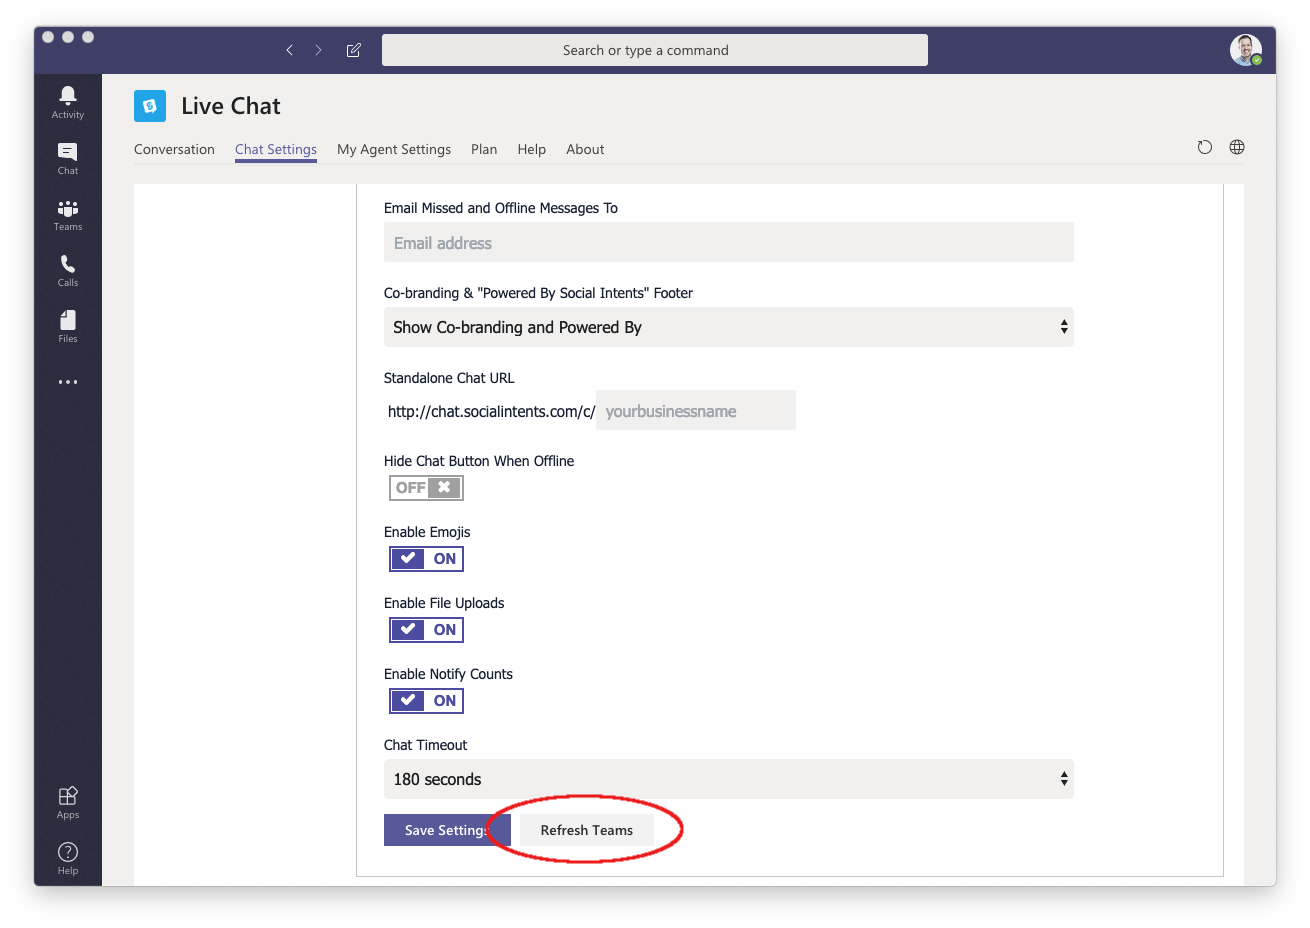Open the Co-branding footer dropdown
1310x928 pixels.
(x=729, y=327)
